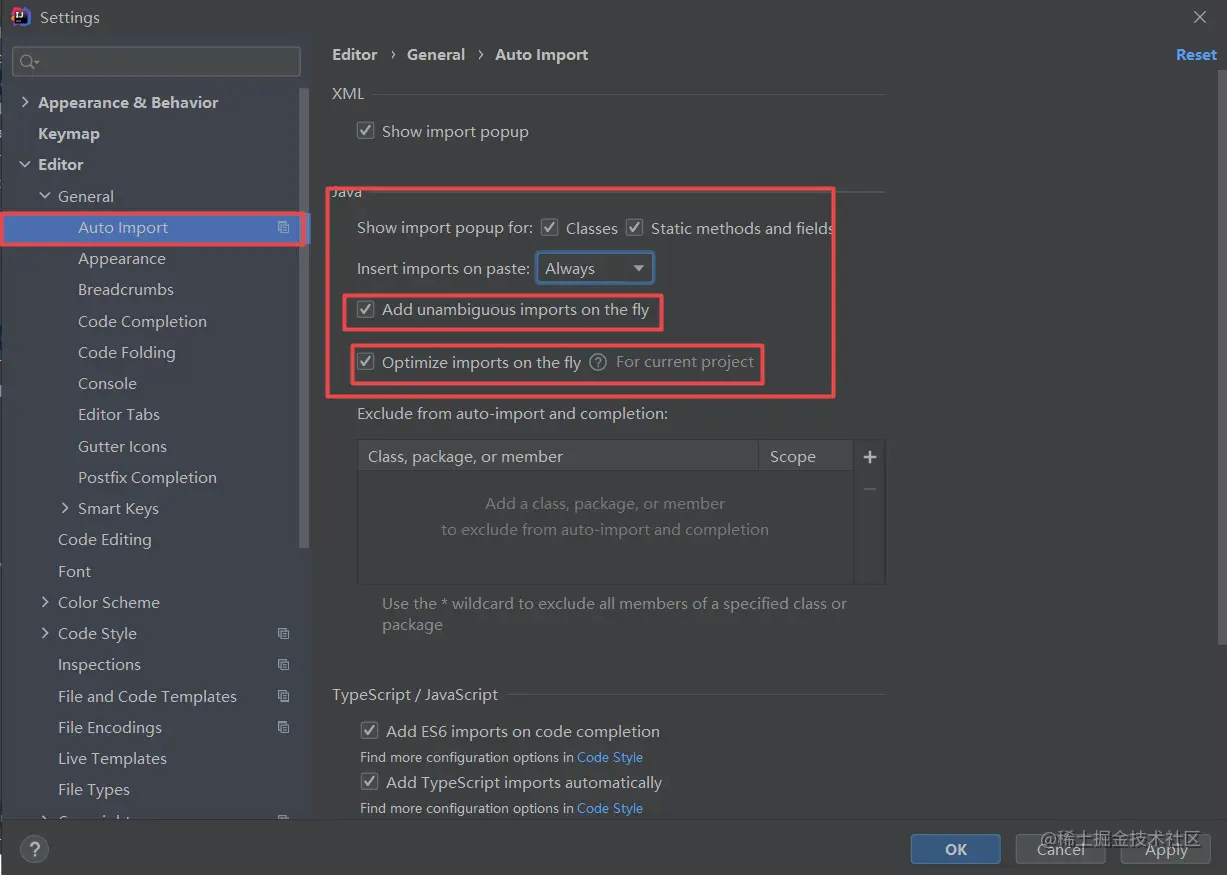The image size is (1227, 875).
Task: Click the Apply button
Action: pyautogui.click(x=1166, y=849)
